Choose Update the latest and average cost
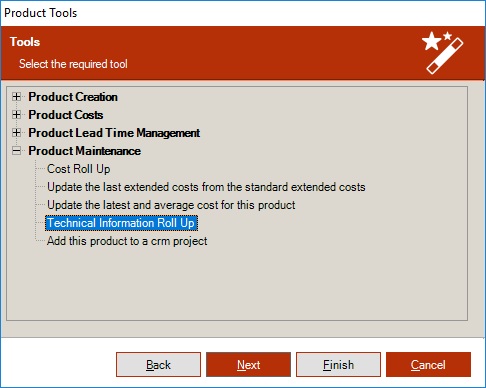 pos(171,205)
